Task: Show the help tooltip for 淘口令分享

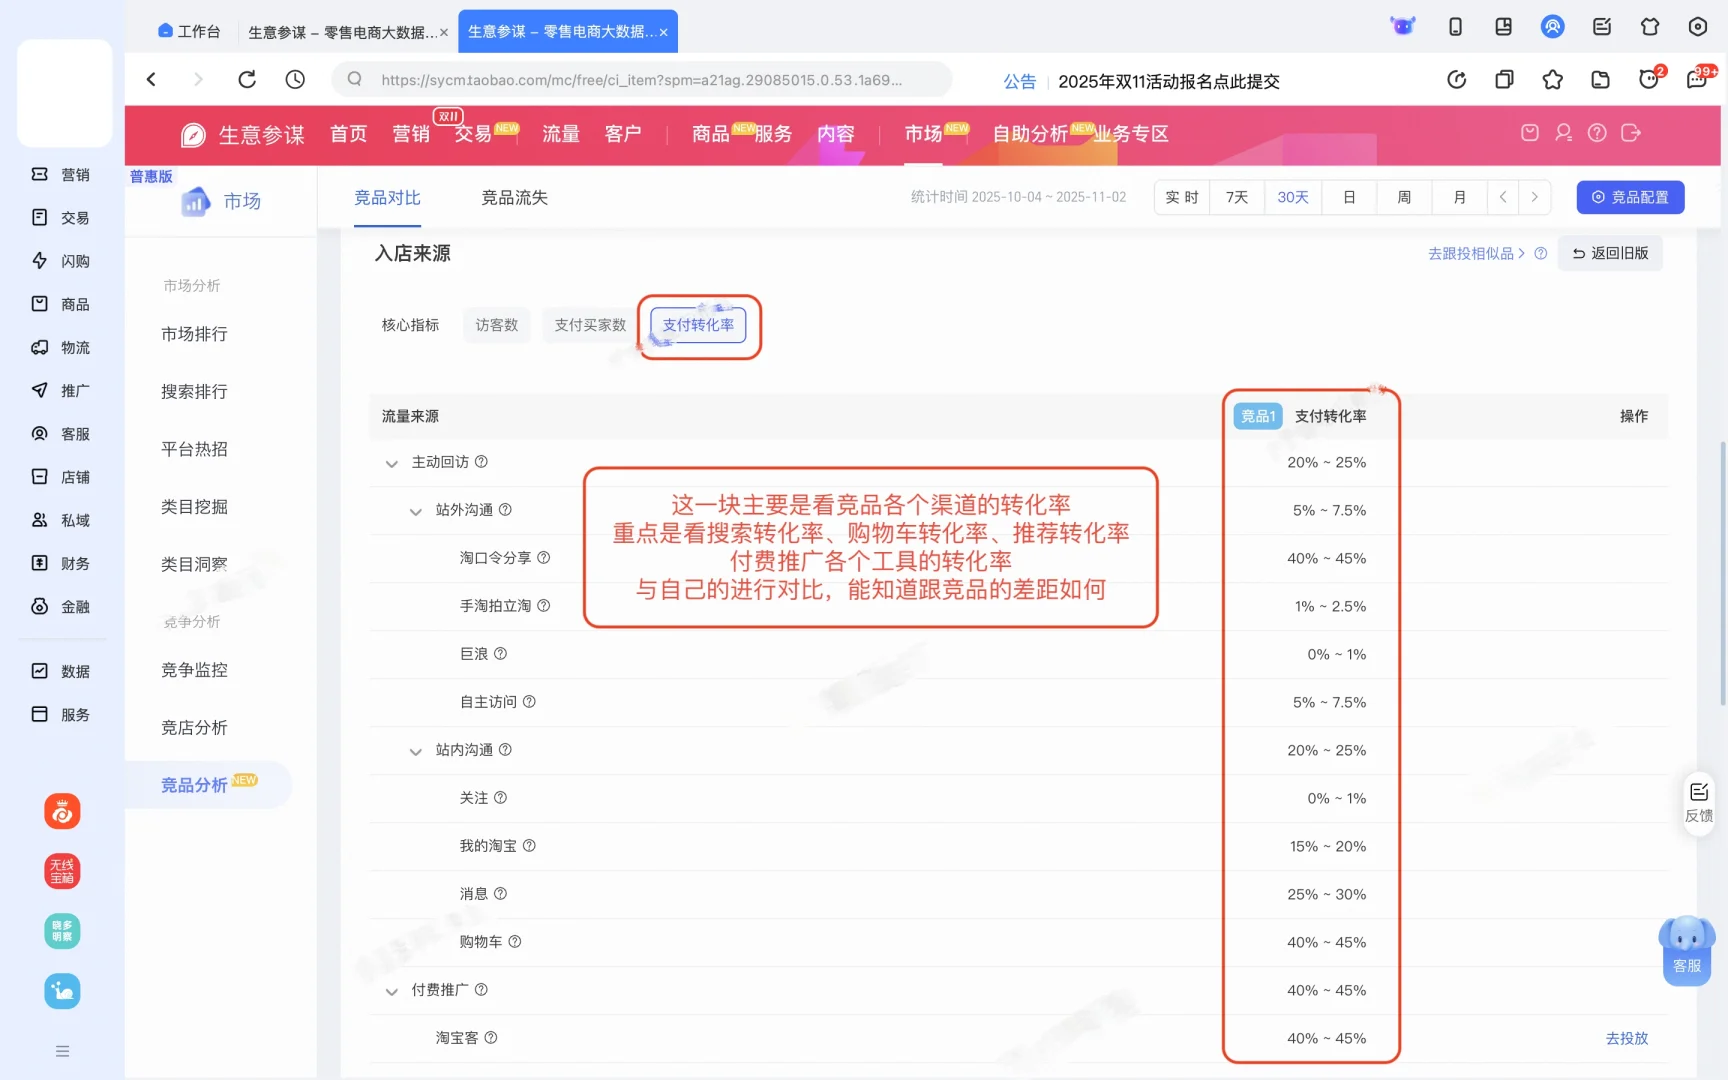Action: click(544, 558)
